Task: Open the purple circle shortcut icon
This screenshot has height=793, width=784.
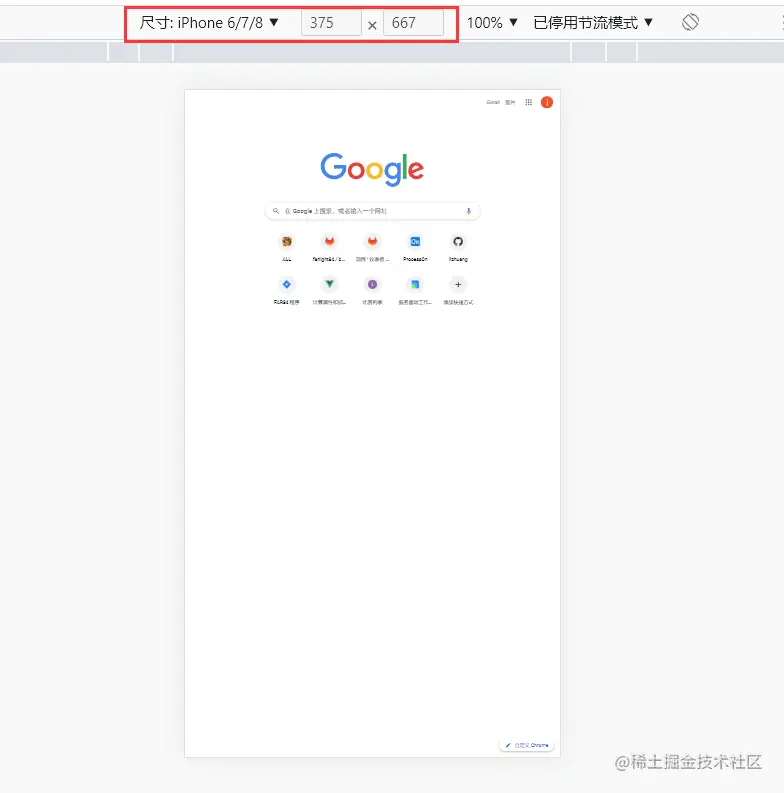Action: [372, 284]
